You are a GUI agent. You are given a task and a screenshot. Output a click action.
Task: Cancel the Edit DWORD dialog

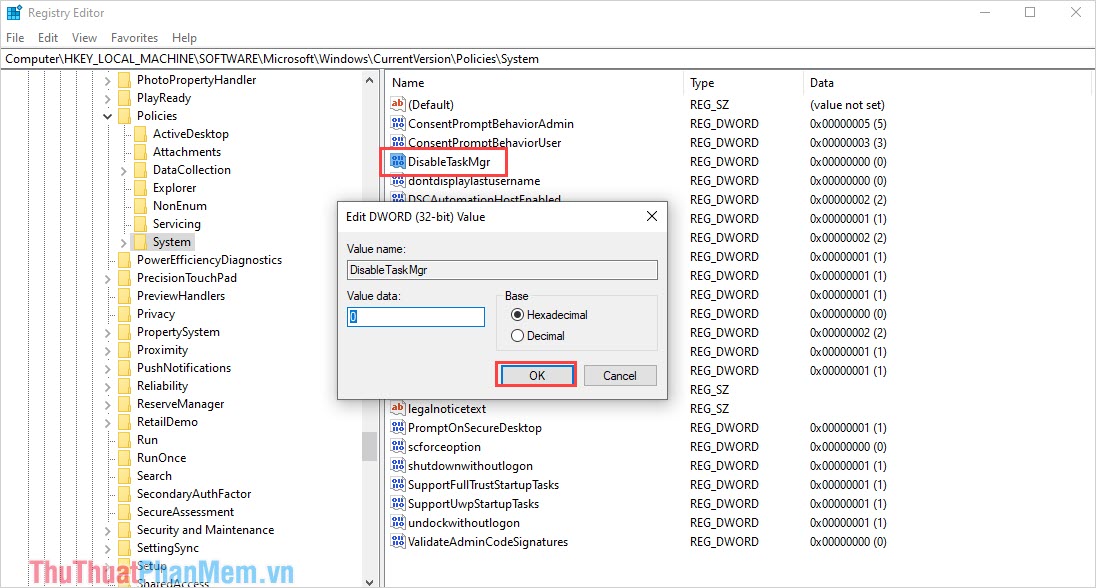[620, 375]
